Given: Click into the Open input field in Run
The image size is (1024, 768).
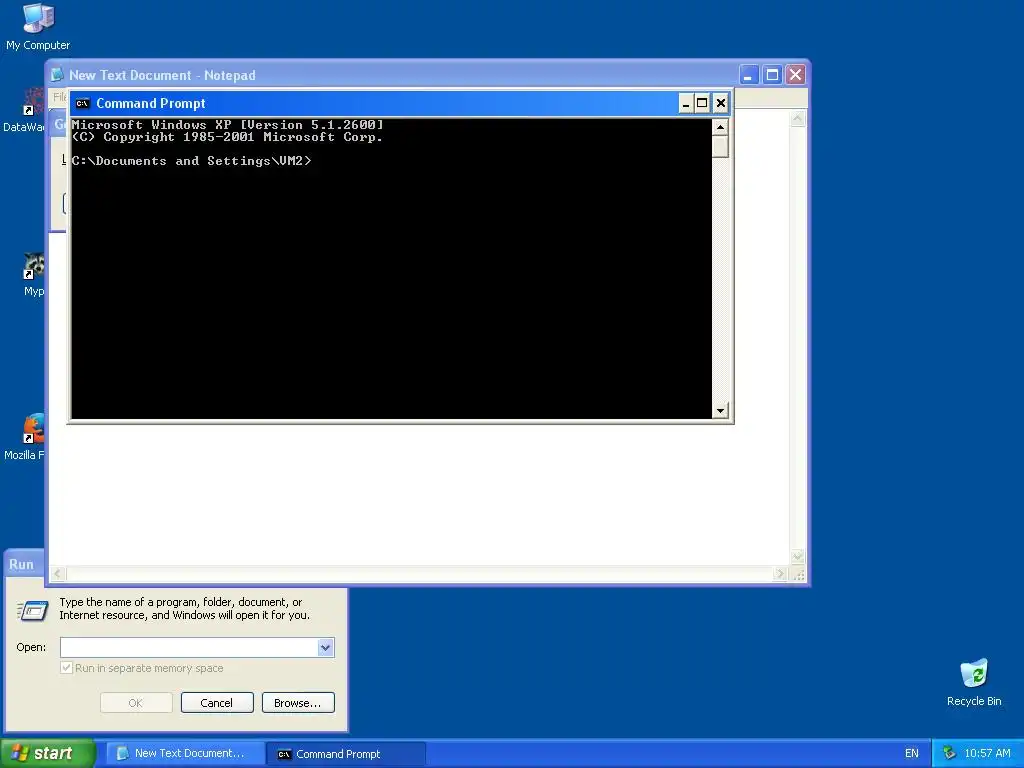Looking at the screenshot, I should click(189, 647).
